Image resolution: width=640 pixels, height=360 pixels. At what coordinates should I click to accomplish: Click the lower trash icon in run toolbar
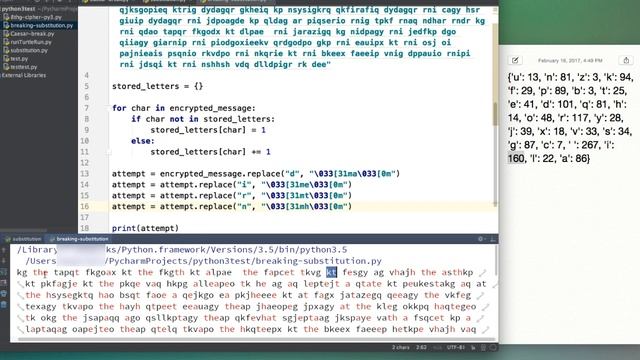(4, 304)
